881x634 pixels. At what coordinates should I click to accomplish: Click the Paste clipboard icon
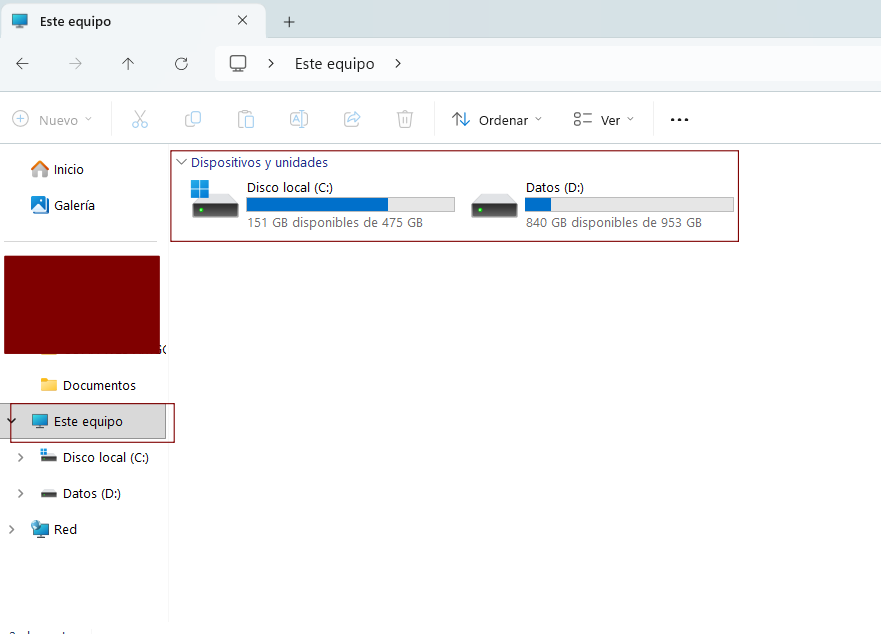(246, 119)
